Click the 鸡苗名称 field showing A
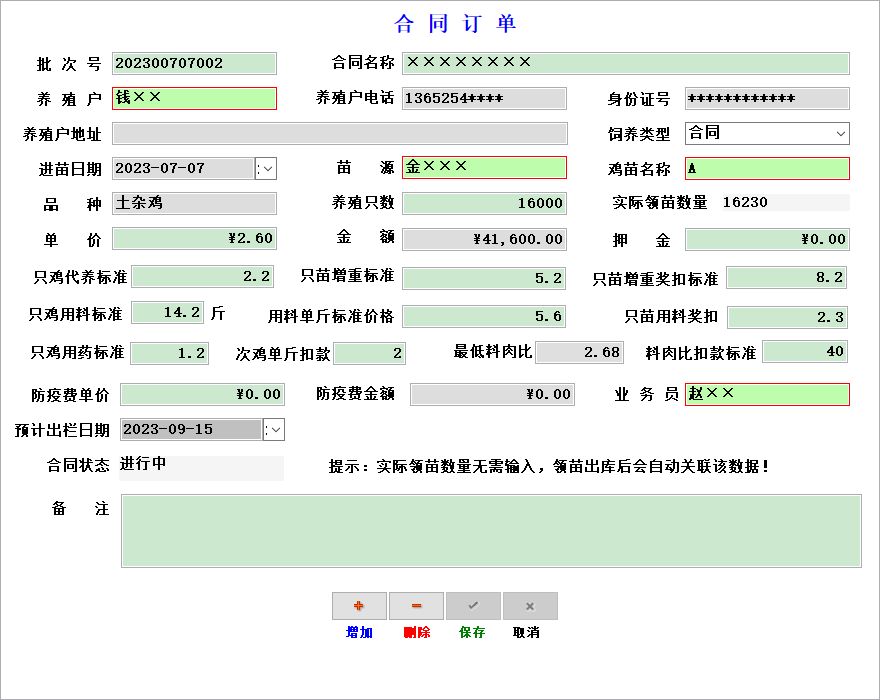Image resolution: width=880 pixels, height=700 pixels. coord(767,168)
